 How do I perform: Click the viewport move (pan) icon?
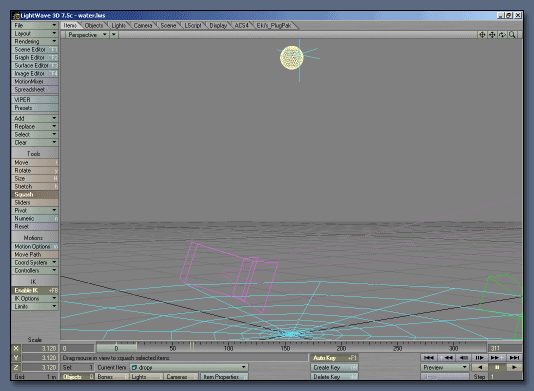[x=492, y=35]
